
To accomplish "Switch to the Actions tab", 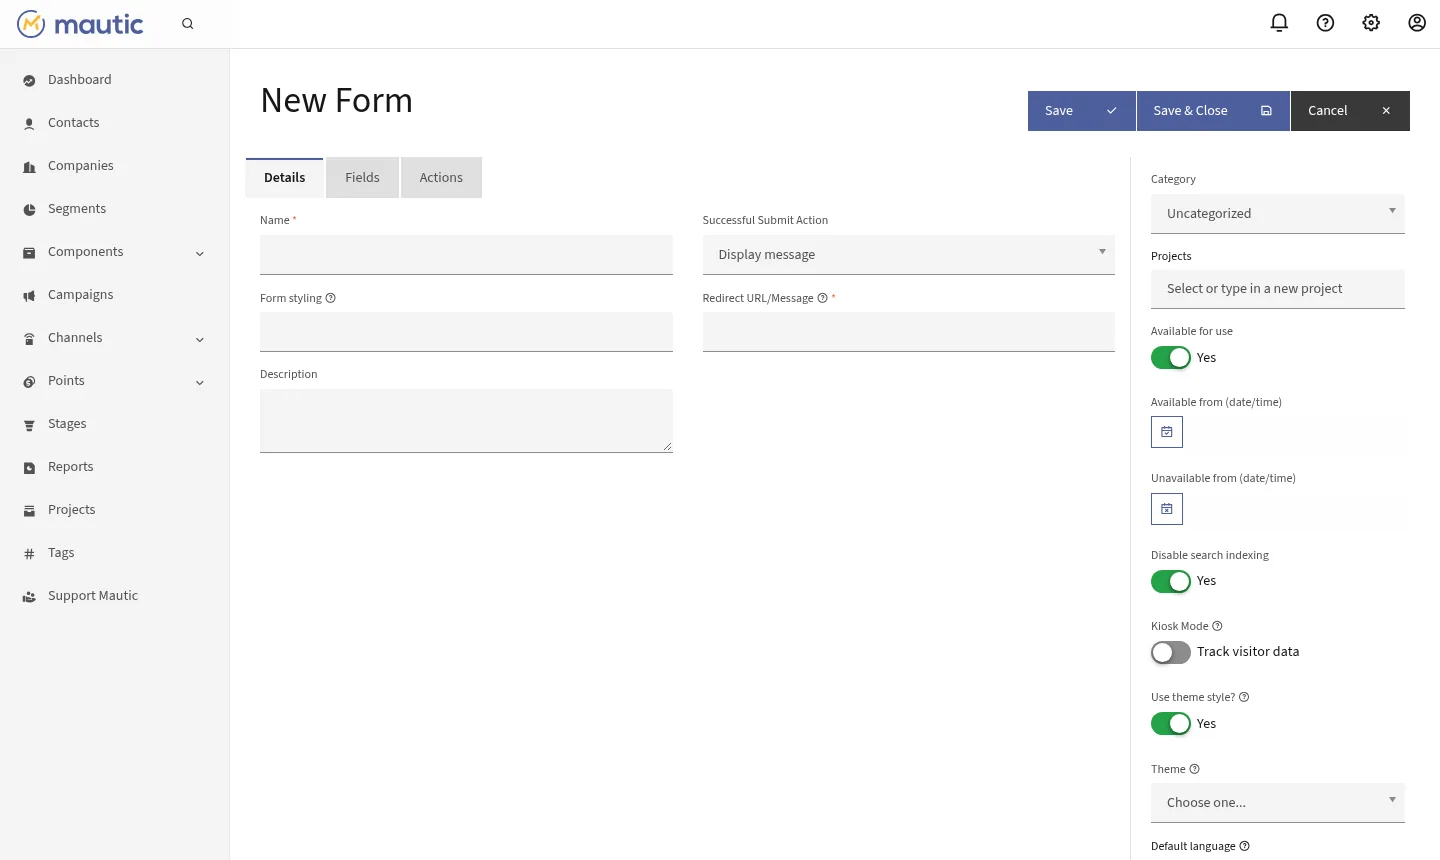I will [441, 177].
